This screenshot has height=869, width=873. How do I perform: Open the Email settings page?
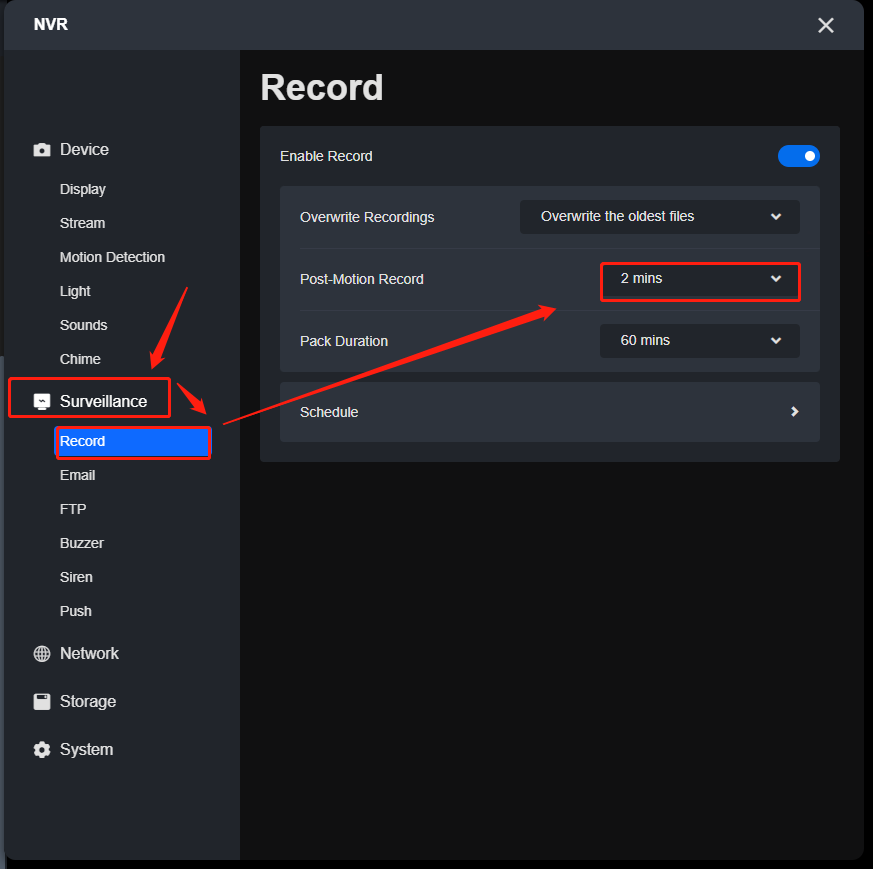pos(77,475)
